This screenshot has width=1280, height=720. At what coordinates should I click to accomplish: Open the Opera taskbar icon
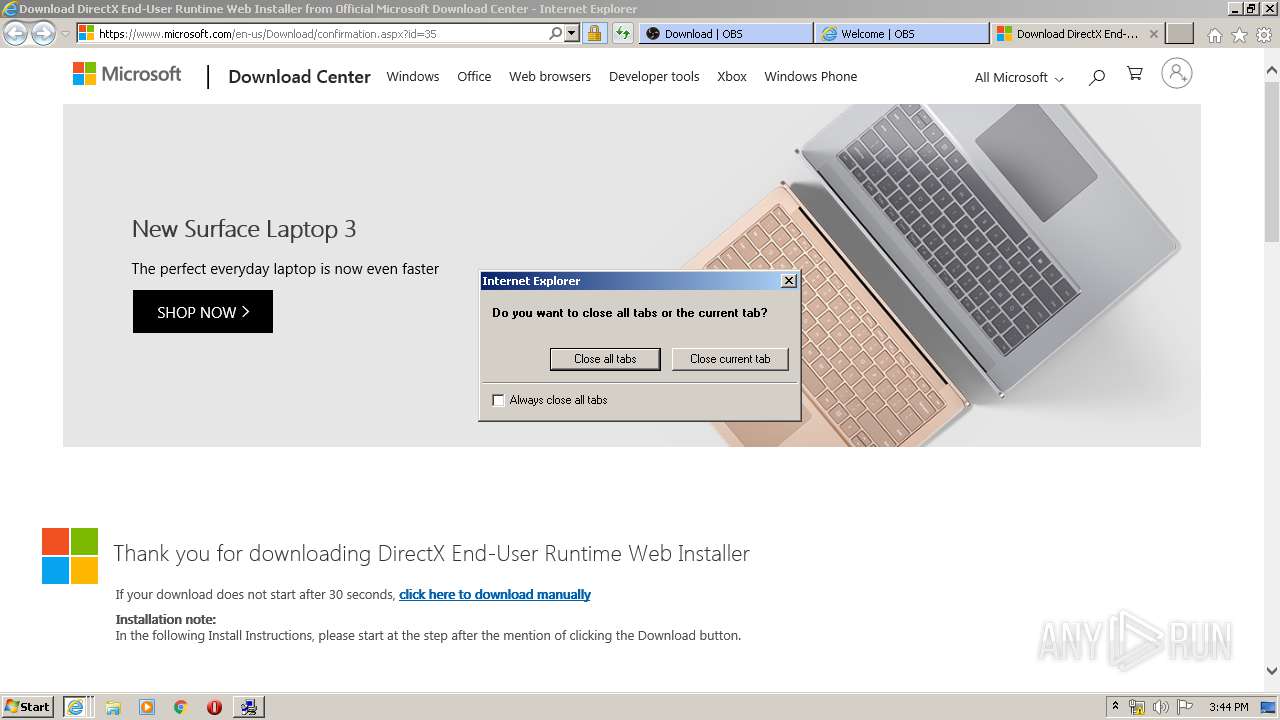pyautogui.click(x=214, y=707)
